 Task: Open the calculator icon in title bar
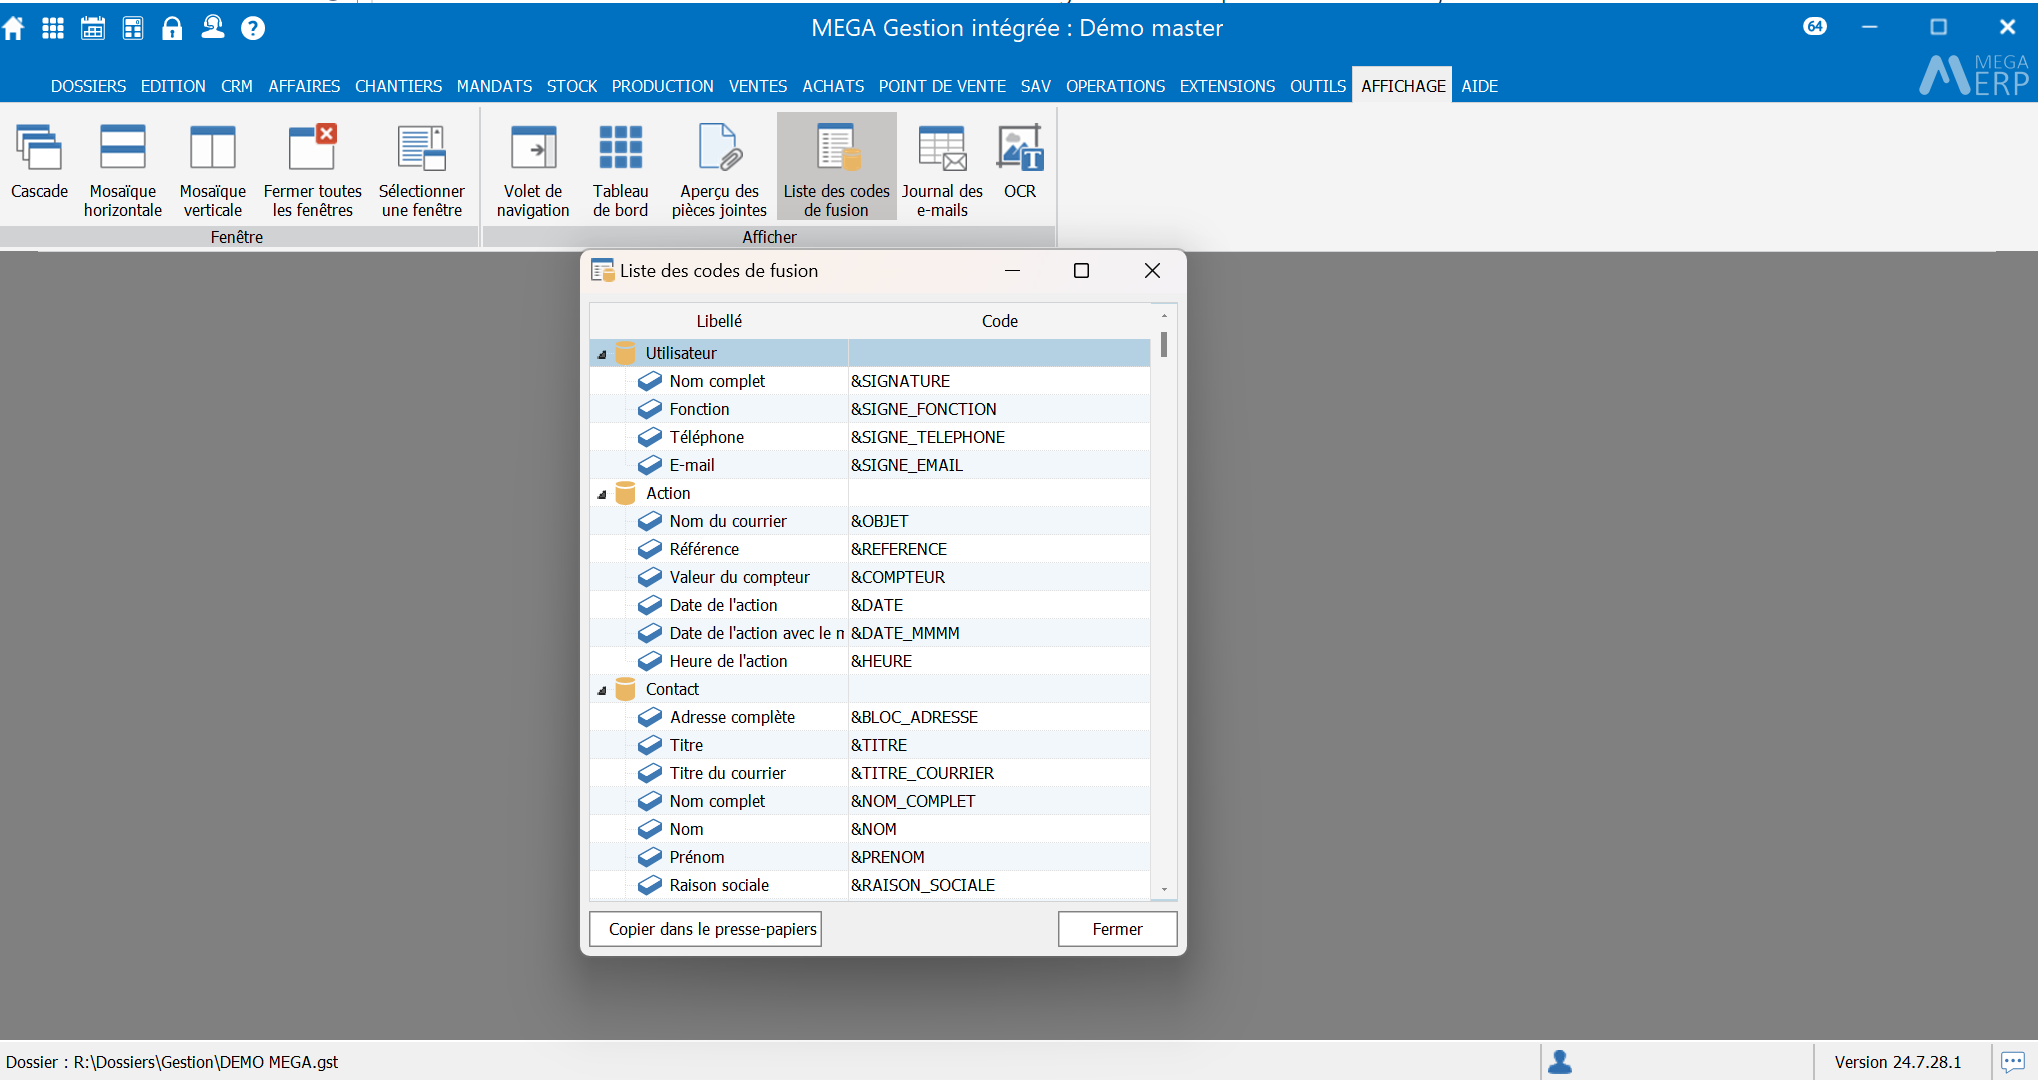click(x=133, y=28)
